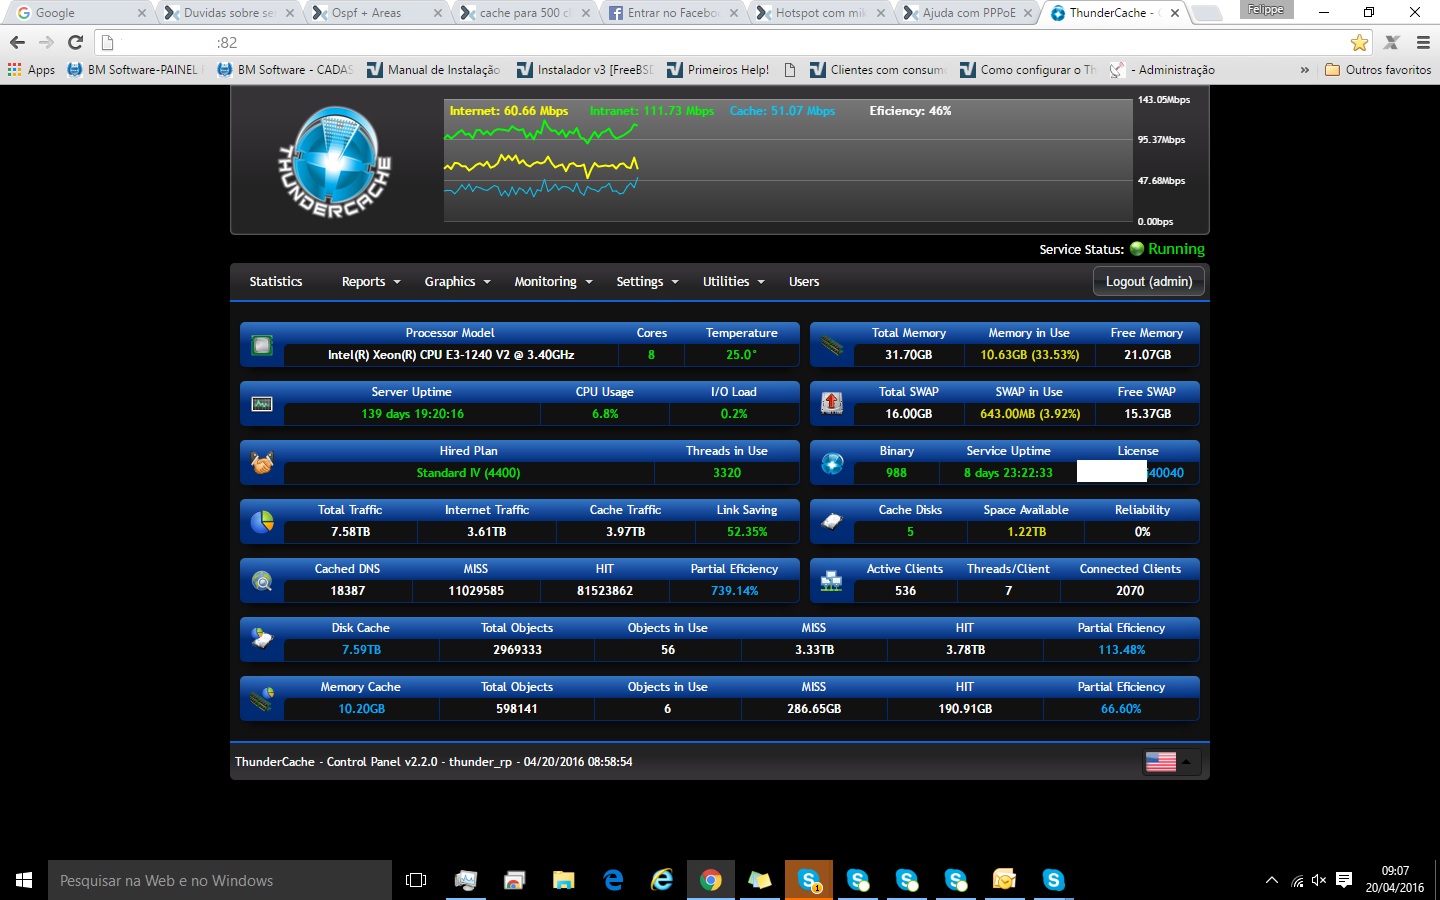Click the Binary globe icon

pos(832,463)
